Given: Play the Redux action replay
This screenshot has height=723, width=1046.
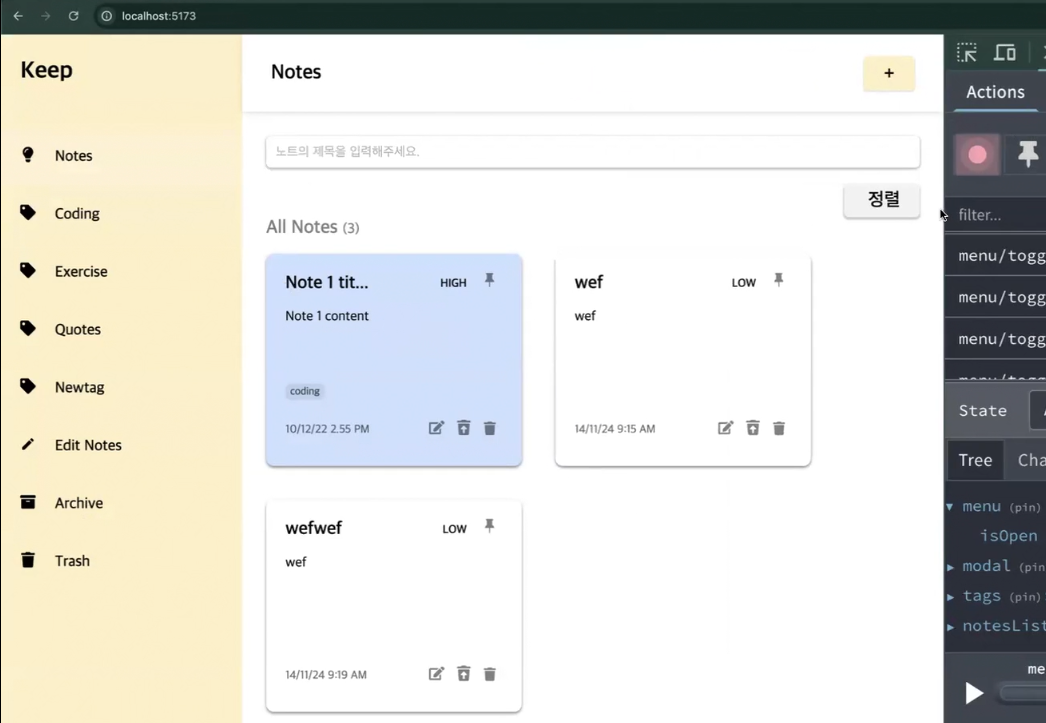Looking at the screenshot, I should point(974,693).
